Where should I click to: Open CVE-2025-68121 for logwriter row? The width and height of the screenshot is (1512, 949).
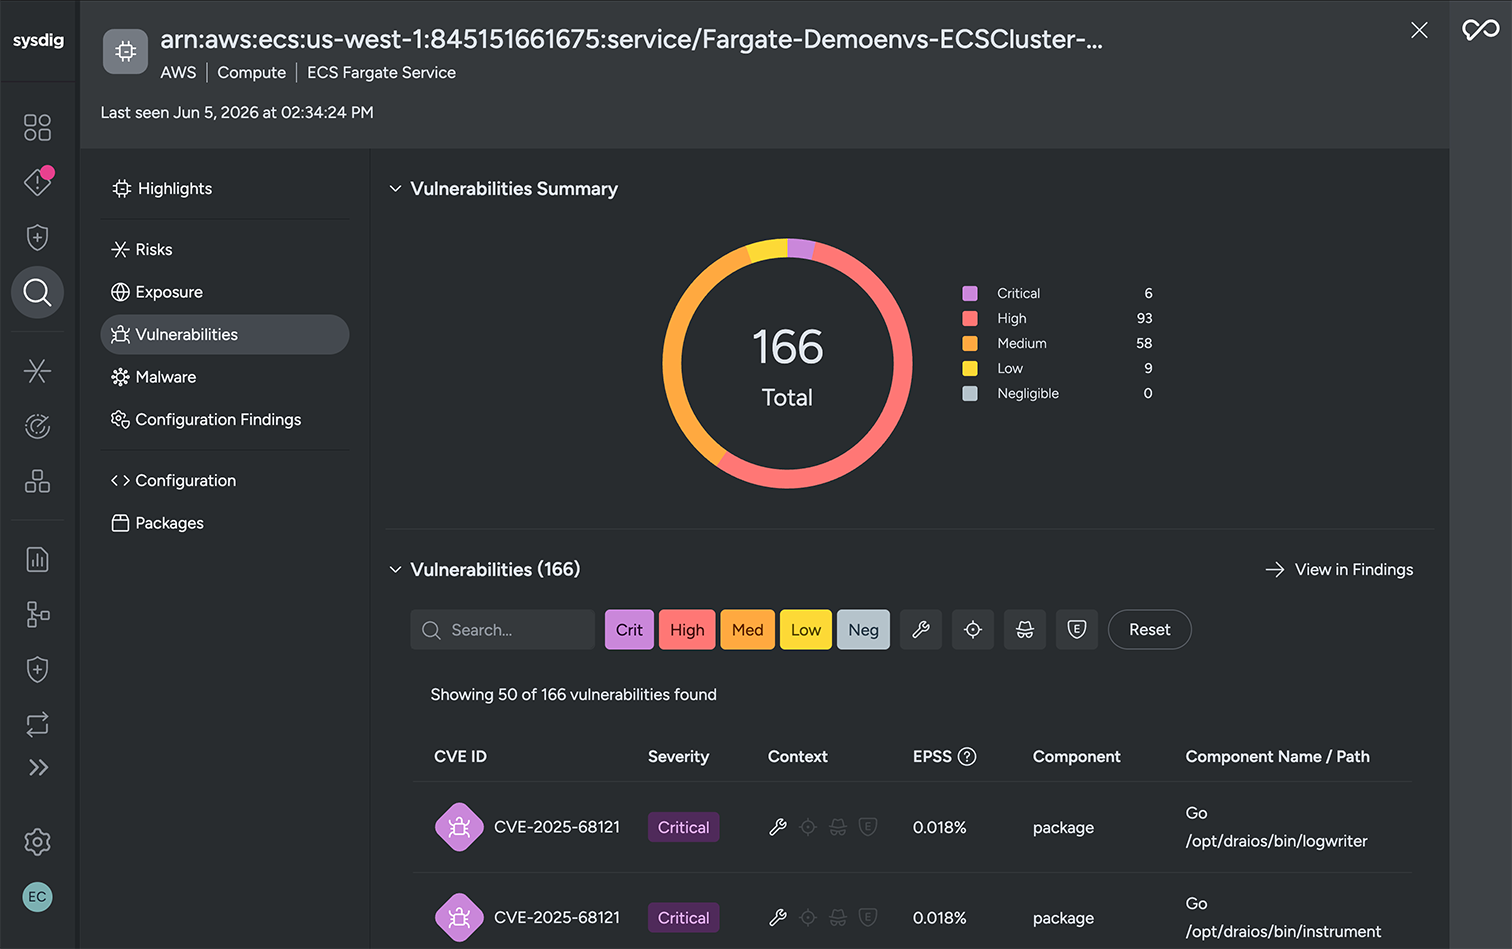click(x=557, y=827)
